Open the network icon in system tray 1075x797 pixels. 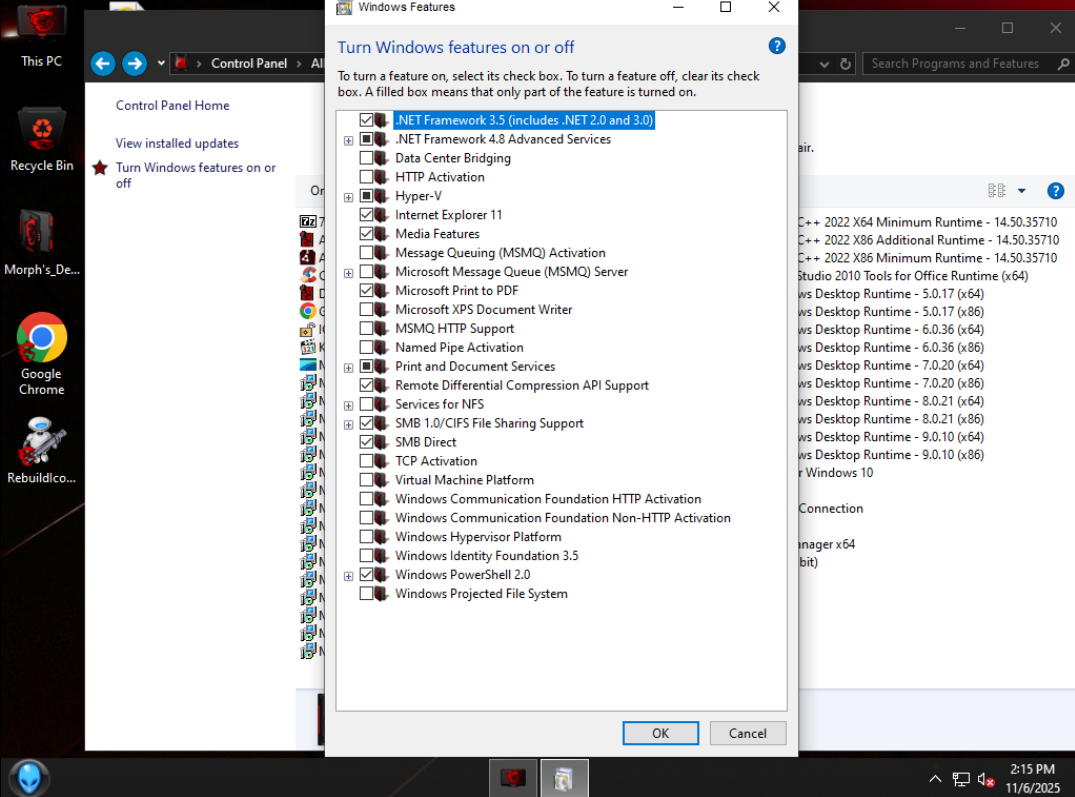pyautogui.click(x=961, y=779)
